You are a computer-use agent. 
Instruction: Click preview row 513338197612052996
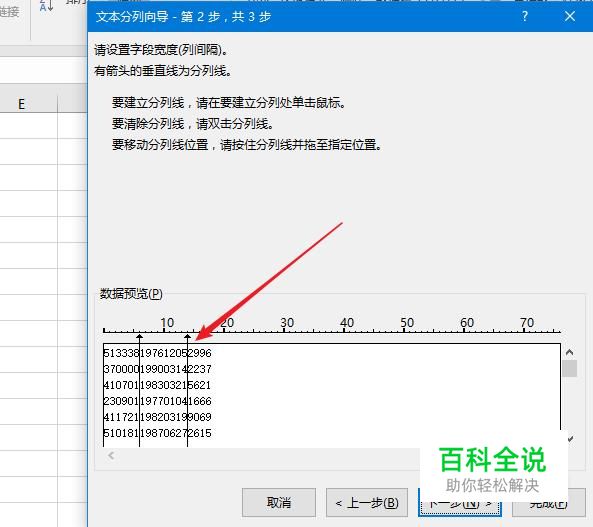point(157,353)
